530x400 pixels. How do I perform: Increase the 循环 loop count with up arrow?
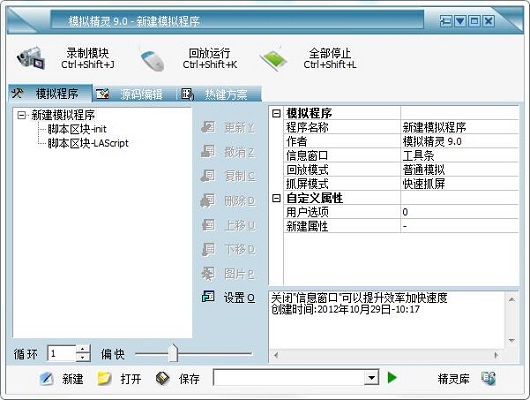(83, 349)
